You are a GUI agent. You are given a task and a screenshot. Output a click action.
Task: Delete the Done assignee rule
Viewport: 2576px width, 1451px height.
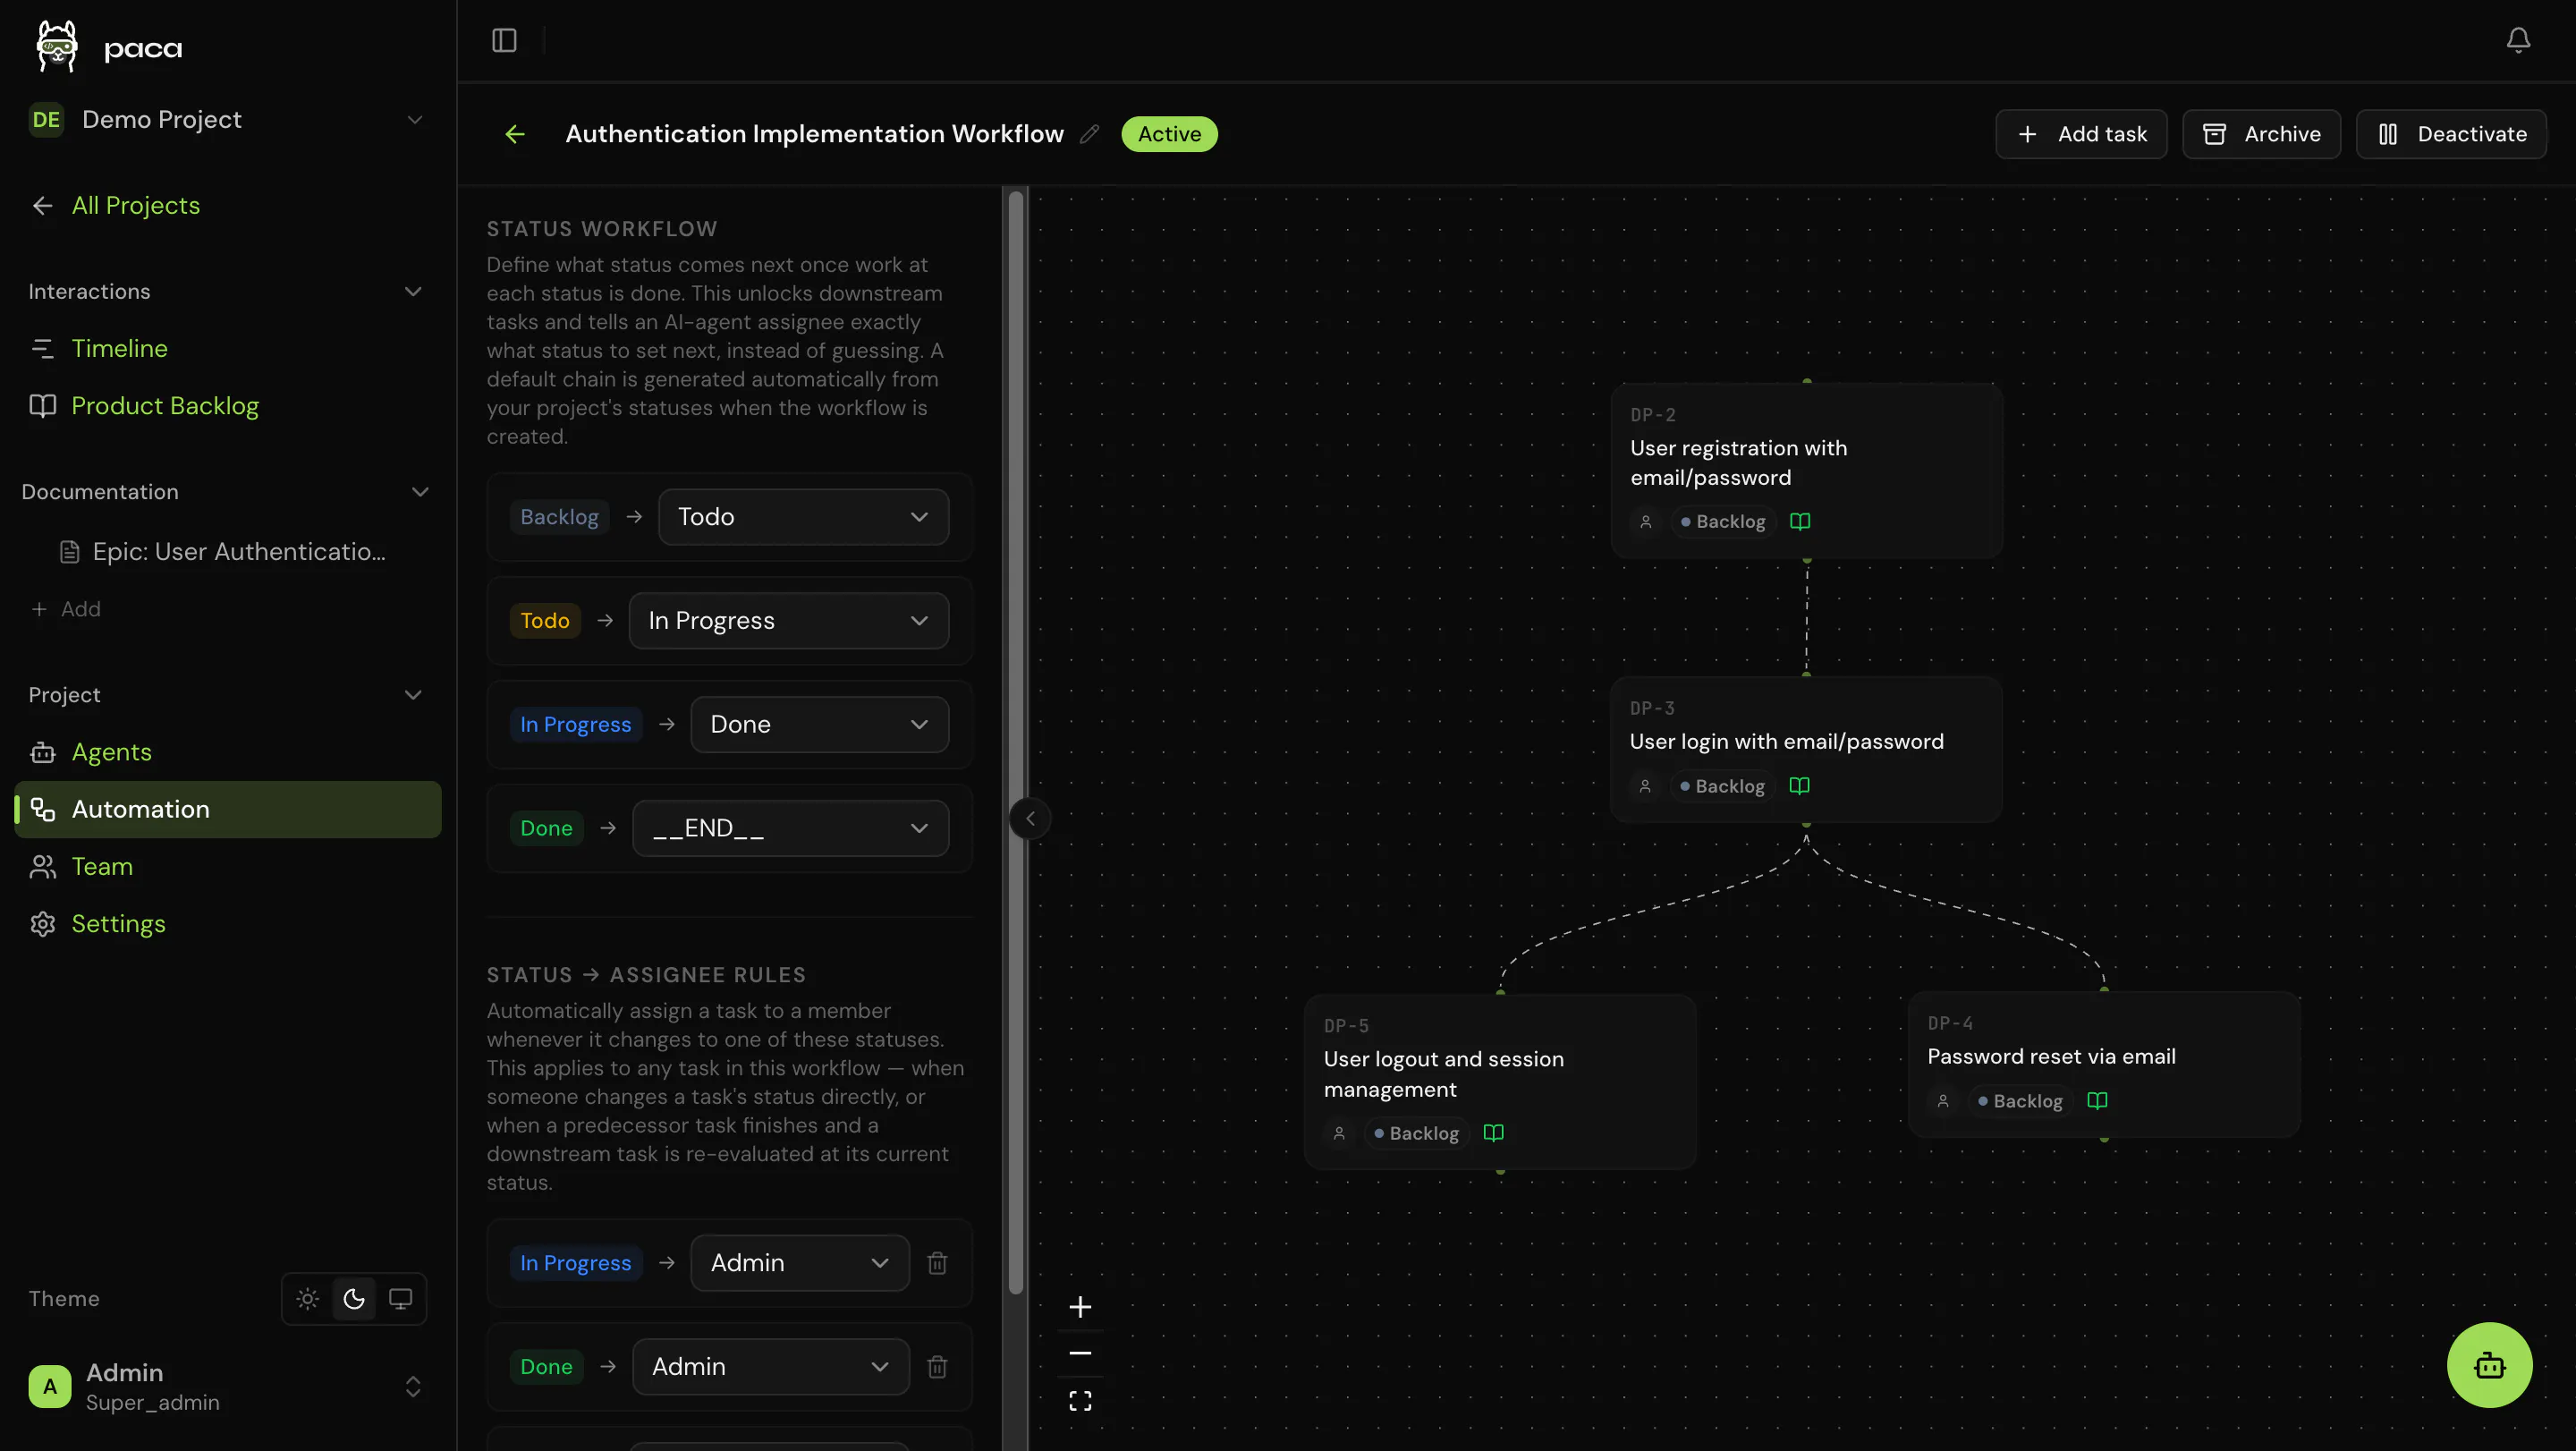[x=937, y=1367]
